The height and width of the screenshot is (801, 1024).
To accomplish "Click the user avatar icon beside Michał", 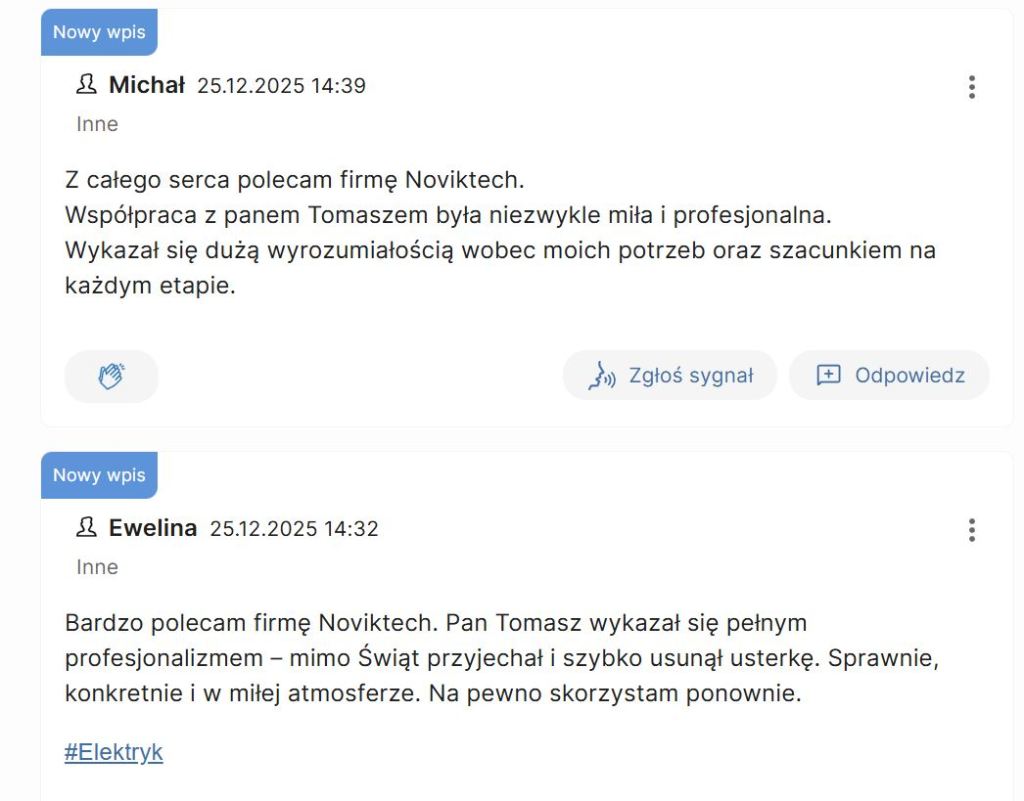I will coord(87,85).
